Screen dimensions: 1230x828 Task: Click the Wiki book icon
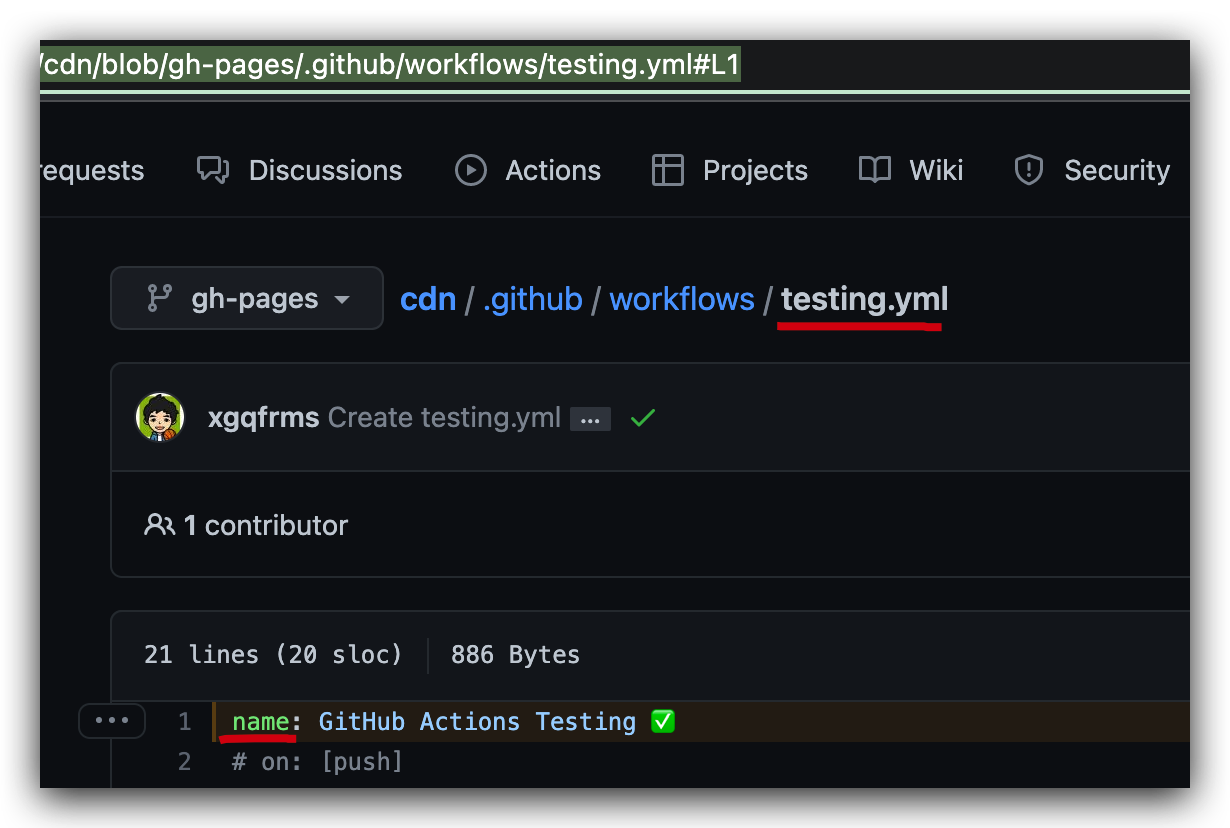(x=875, y=170)
